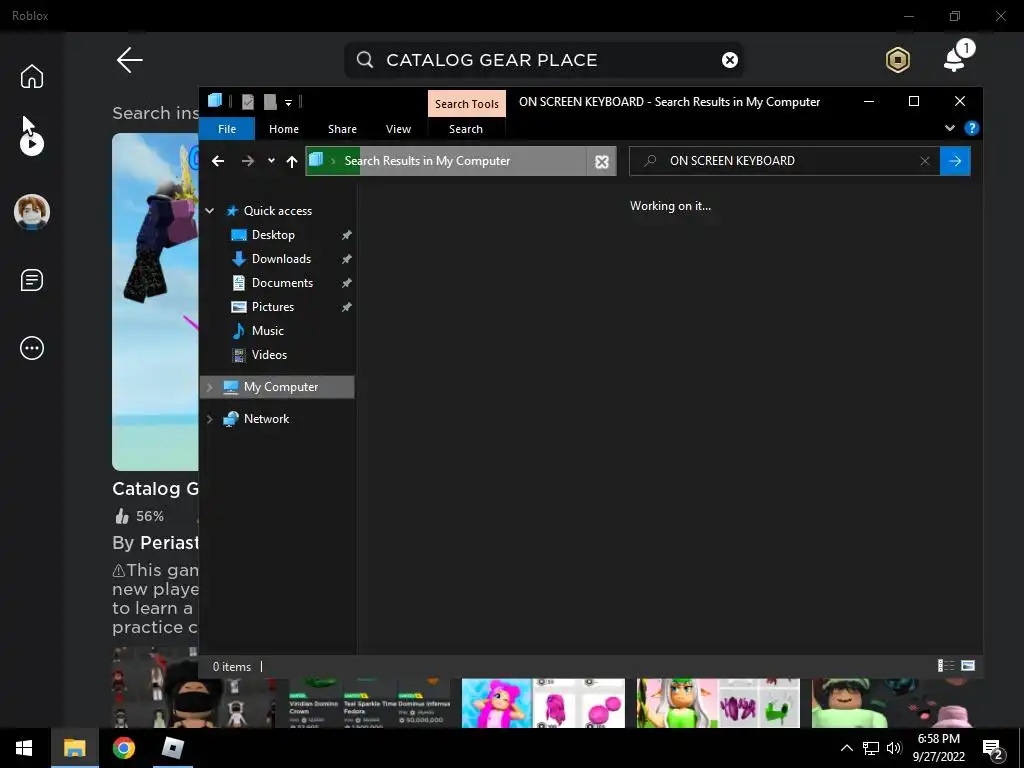
Task: Go up one folder level
Action: [x=291, y=161]
